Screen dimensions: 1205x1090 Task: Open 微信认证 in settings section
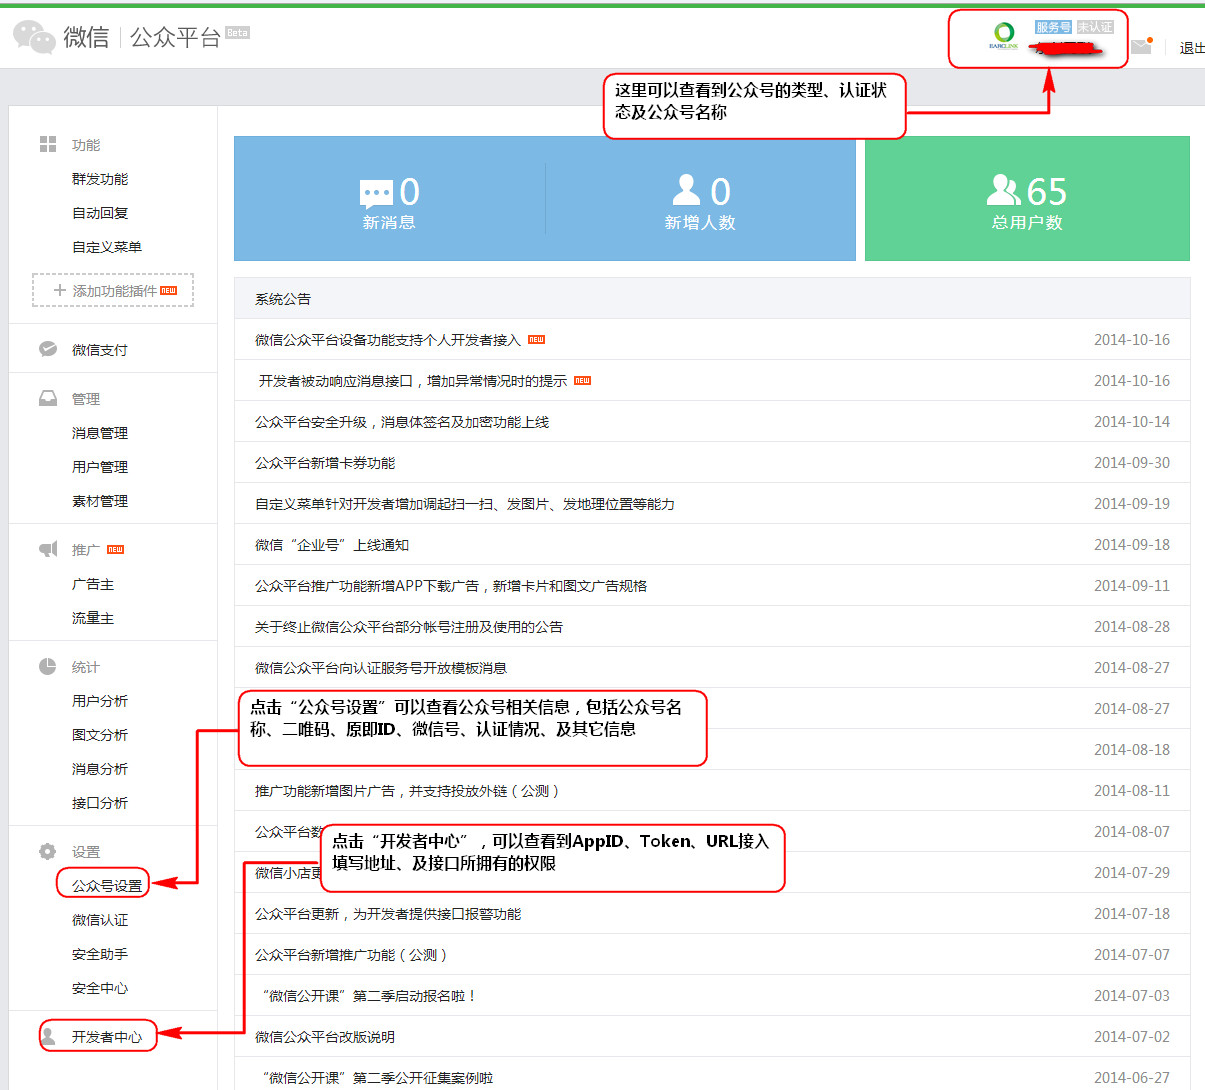pyautogui.click(x=100, y=920)
